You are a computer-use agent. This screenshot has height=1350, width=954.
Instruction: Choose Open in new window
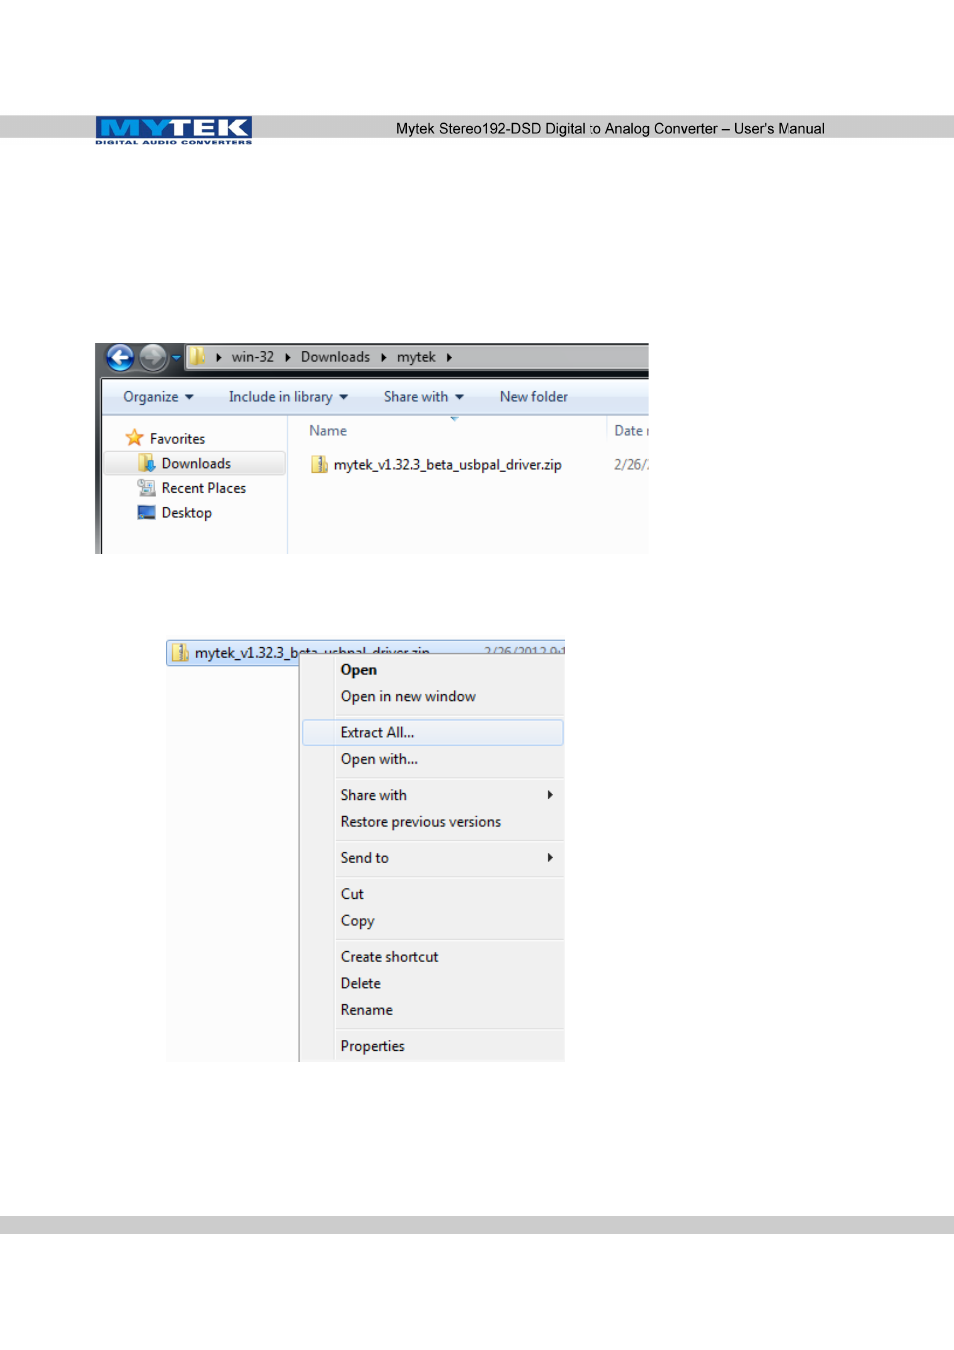point(408,697)
